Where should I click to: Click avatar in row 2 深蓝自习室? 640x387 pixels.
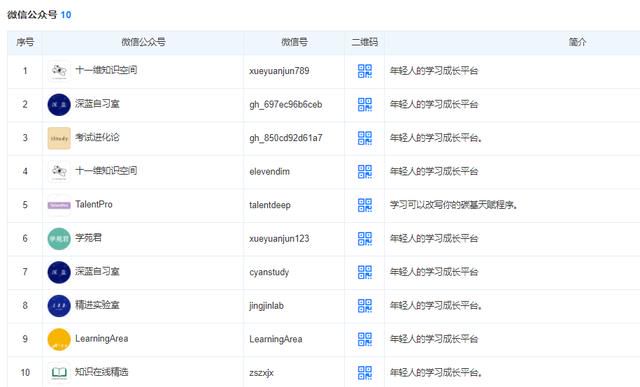(x=59, y=105)
